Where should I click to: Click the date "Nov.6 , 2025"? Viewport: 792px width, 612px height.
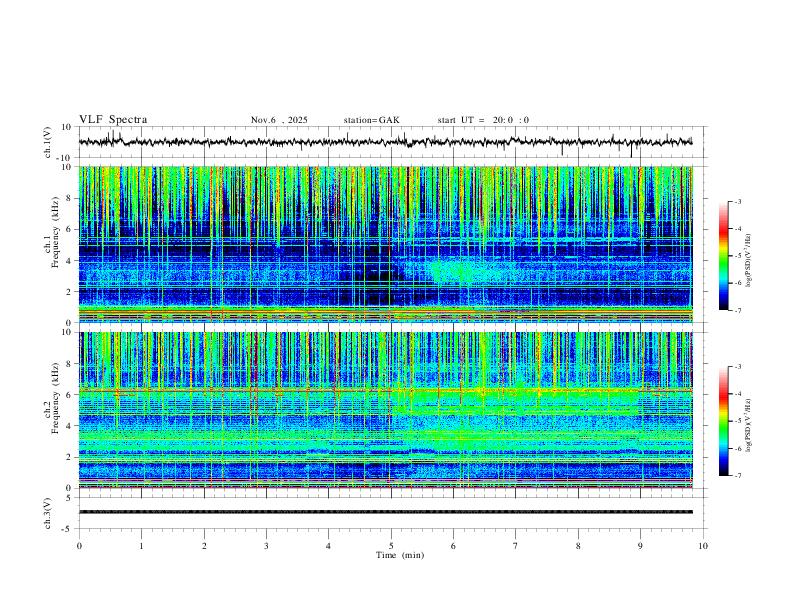click(279, 120)
